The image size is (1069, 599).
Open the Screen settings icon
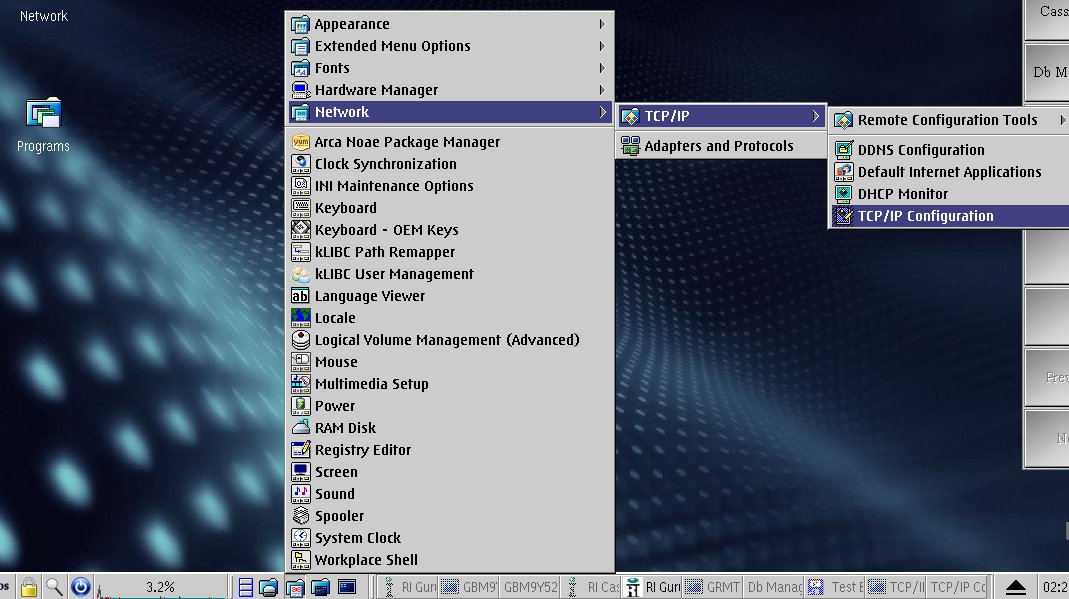301,472
